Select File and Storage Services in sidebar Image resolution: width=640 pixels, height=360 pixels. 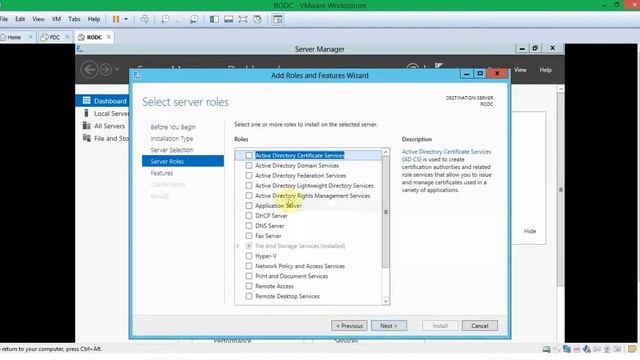point(105,138)
